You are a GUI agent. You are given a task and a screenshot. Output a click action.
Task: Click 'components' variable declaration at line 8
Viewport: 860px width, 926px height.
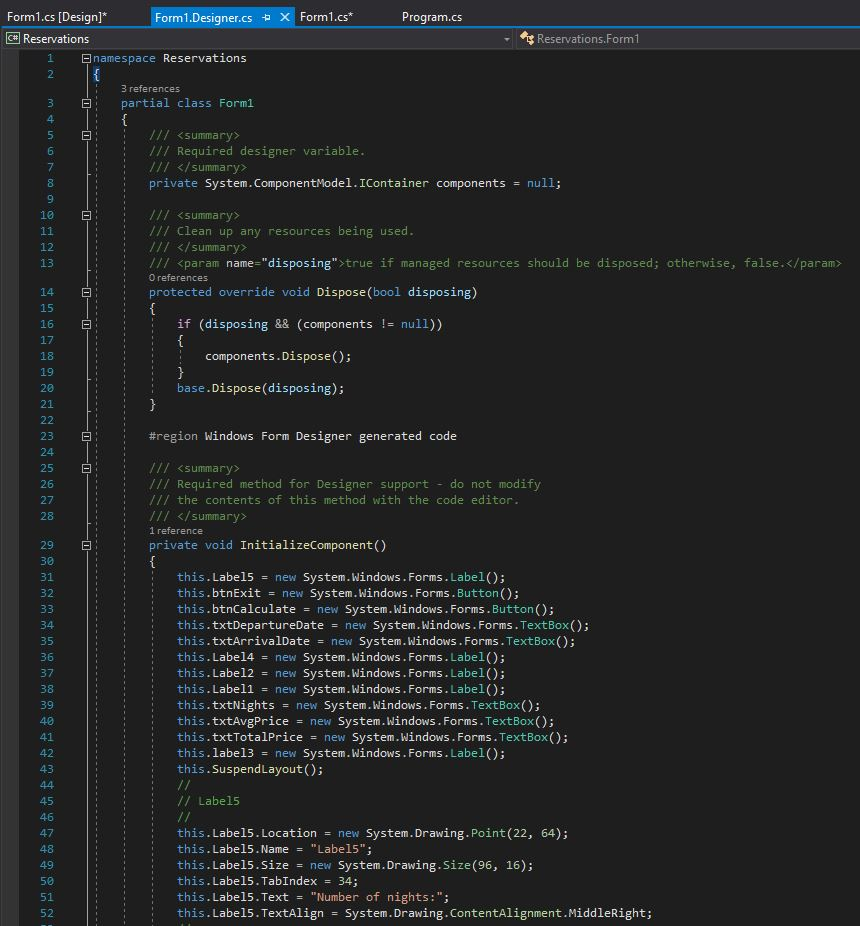pos(471,183)
